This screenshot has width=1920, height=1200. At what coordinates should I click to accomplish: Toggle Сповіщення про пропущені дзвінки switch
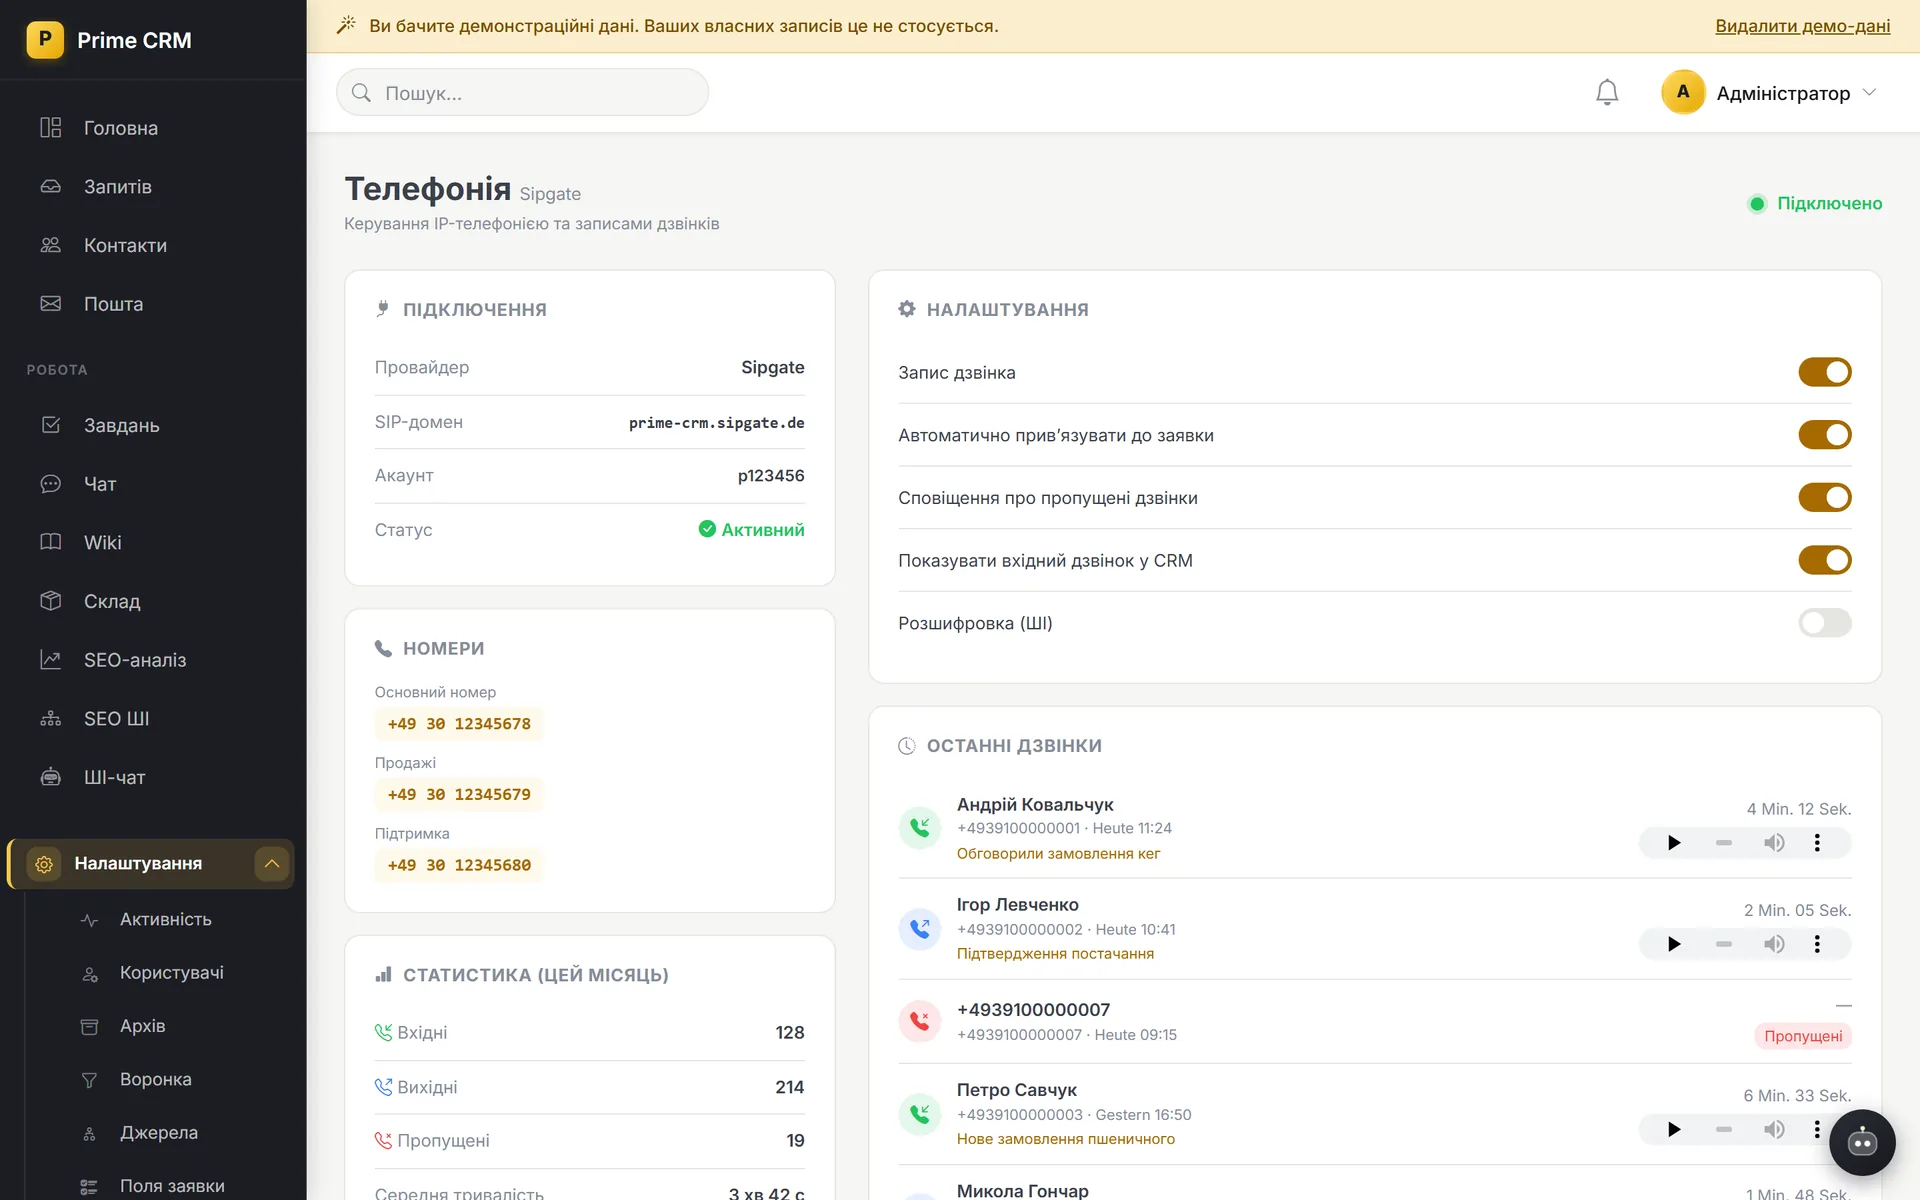(1824, 497)
